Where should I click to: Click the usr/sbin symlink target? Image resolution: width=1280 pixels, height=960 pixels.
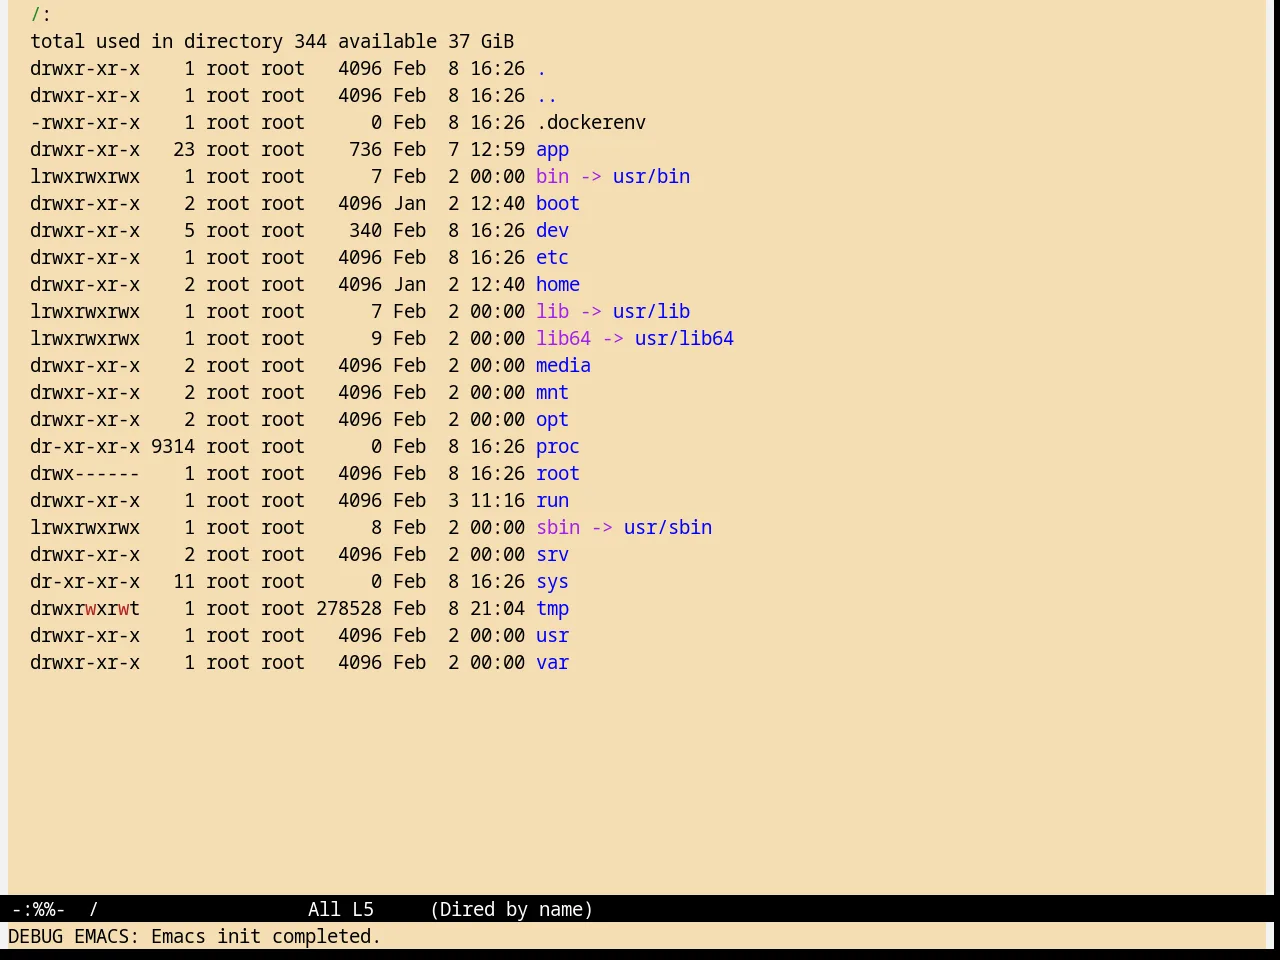[x=668, y=528]
